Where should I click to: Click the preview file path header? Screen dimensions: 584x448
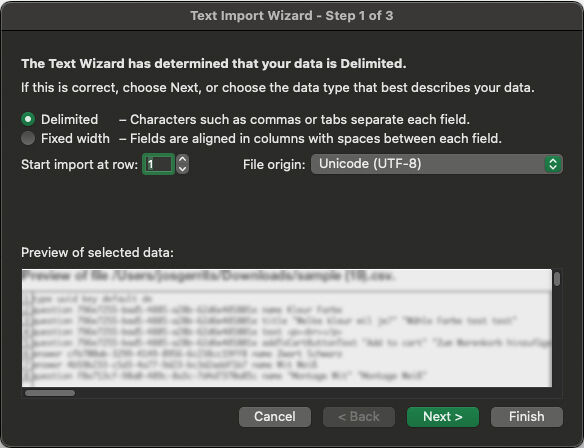click(x=208, y=276)
